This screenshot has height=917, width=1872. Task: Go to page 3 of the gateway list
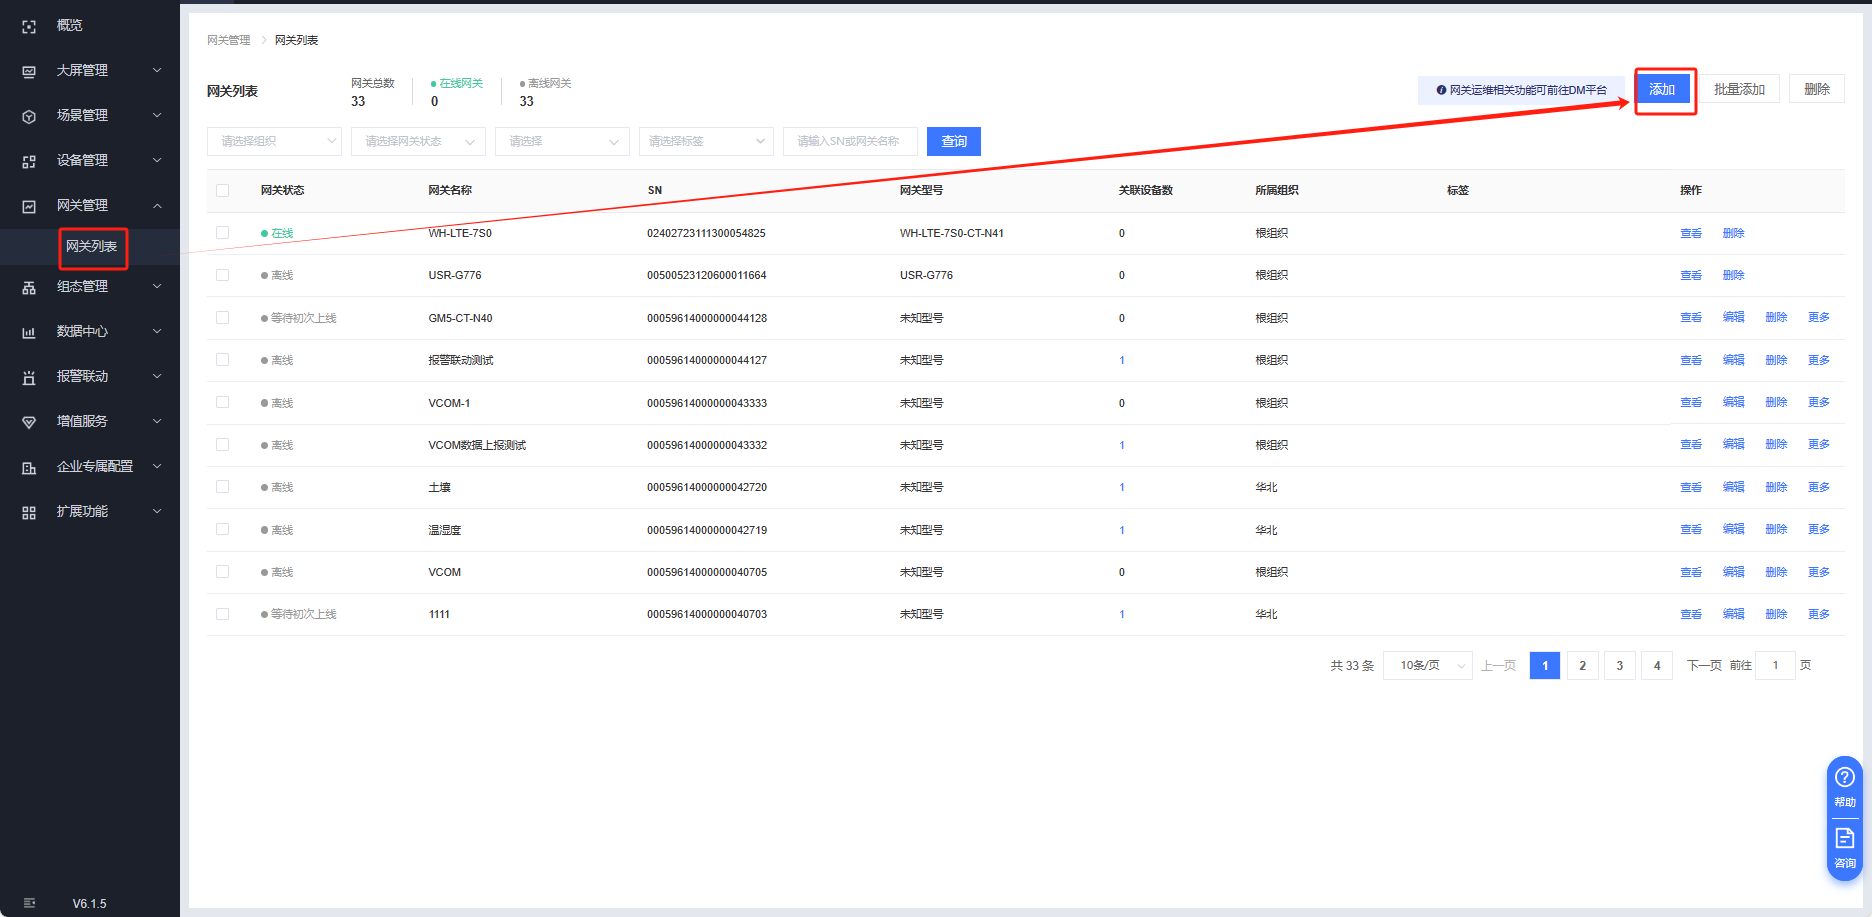[x=1620, y=665]
